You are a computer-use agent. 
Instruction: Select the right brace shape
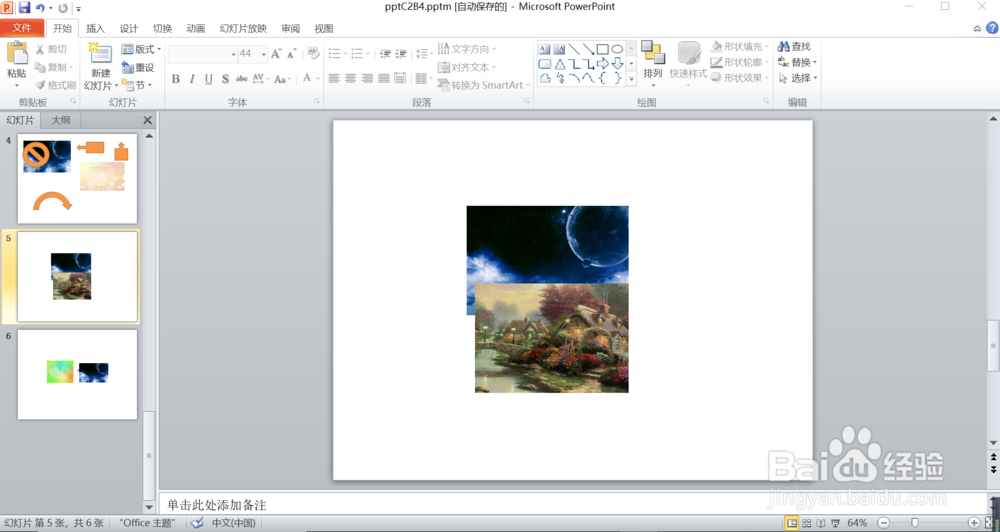pos(617,78)
